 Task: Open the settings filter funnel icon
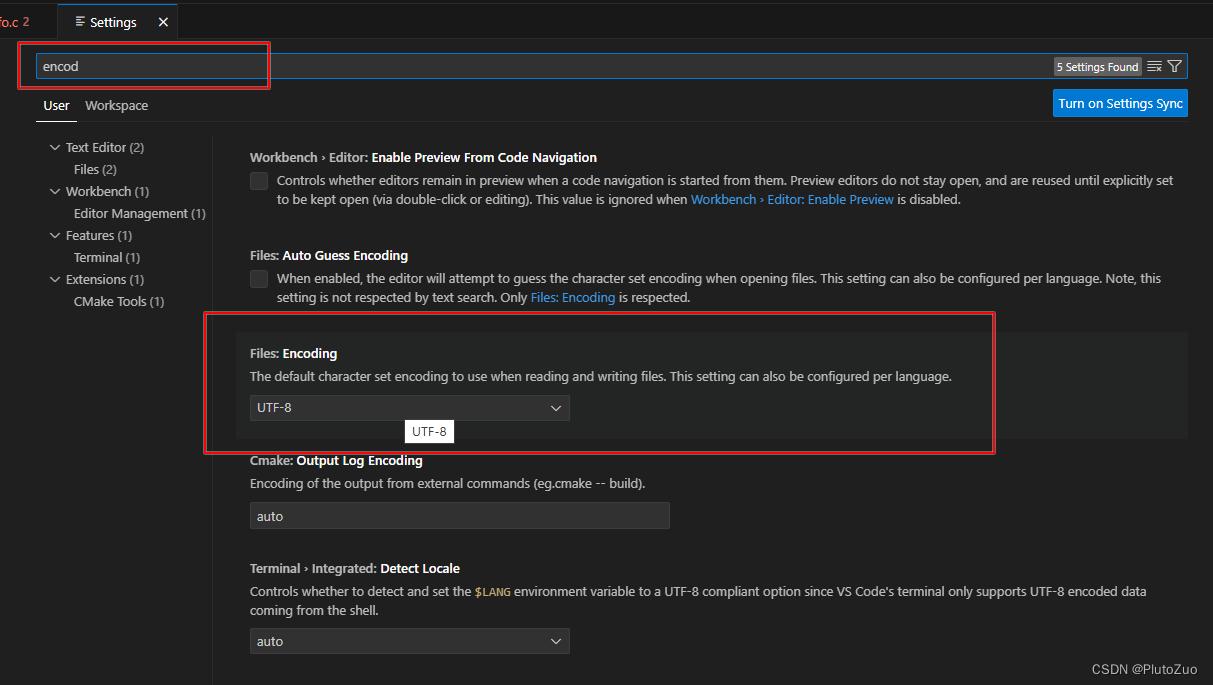[1175, 66]
